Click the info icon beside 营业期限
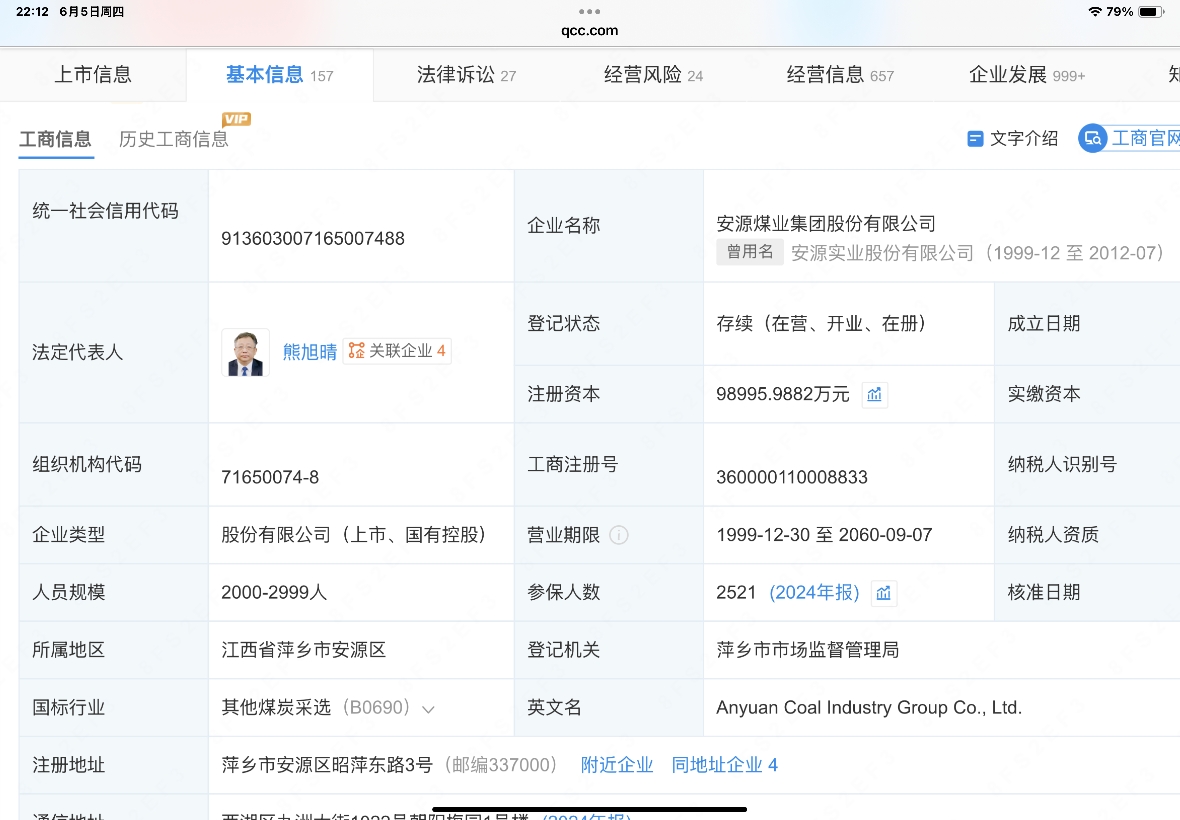Screen dimensions: 1180x820 click(x=619, y=535)
